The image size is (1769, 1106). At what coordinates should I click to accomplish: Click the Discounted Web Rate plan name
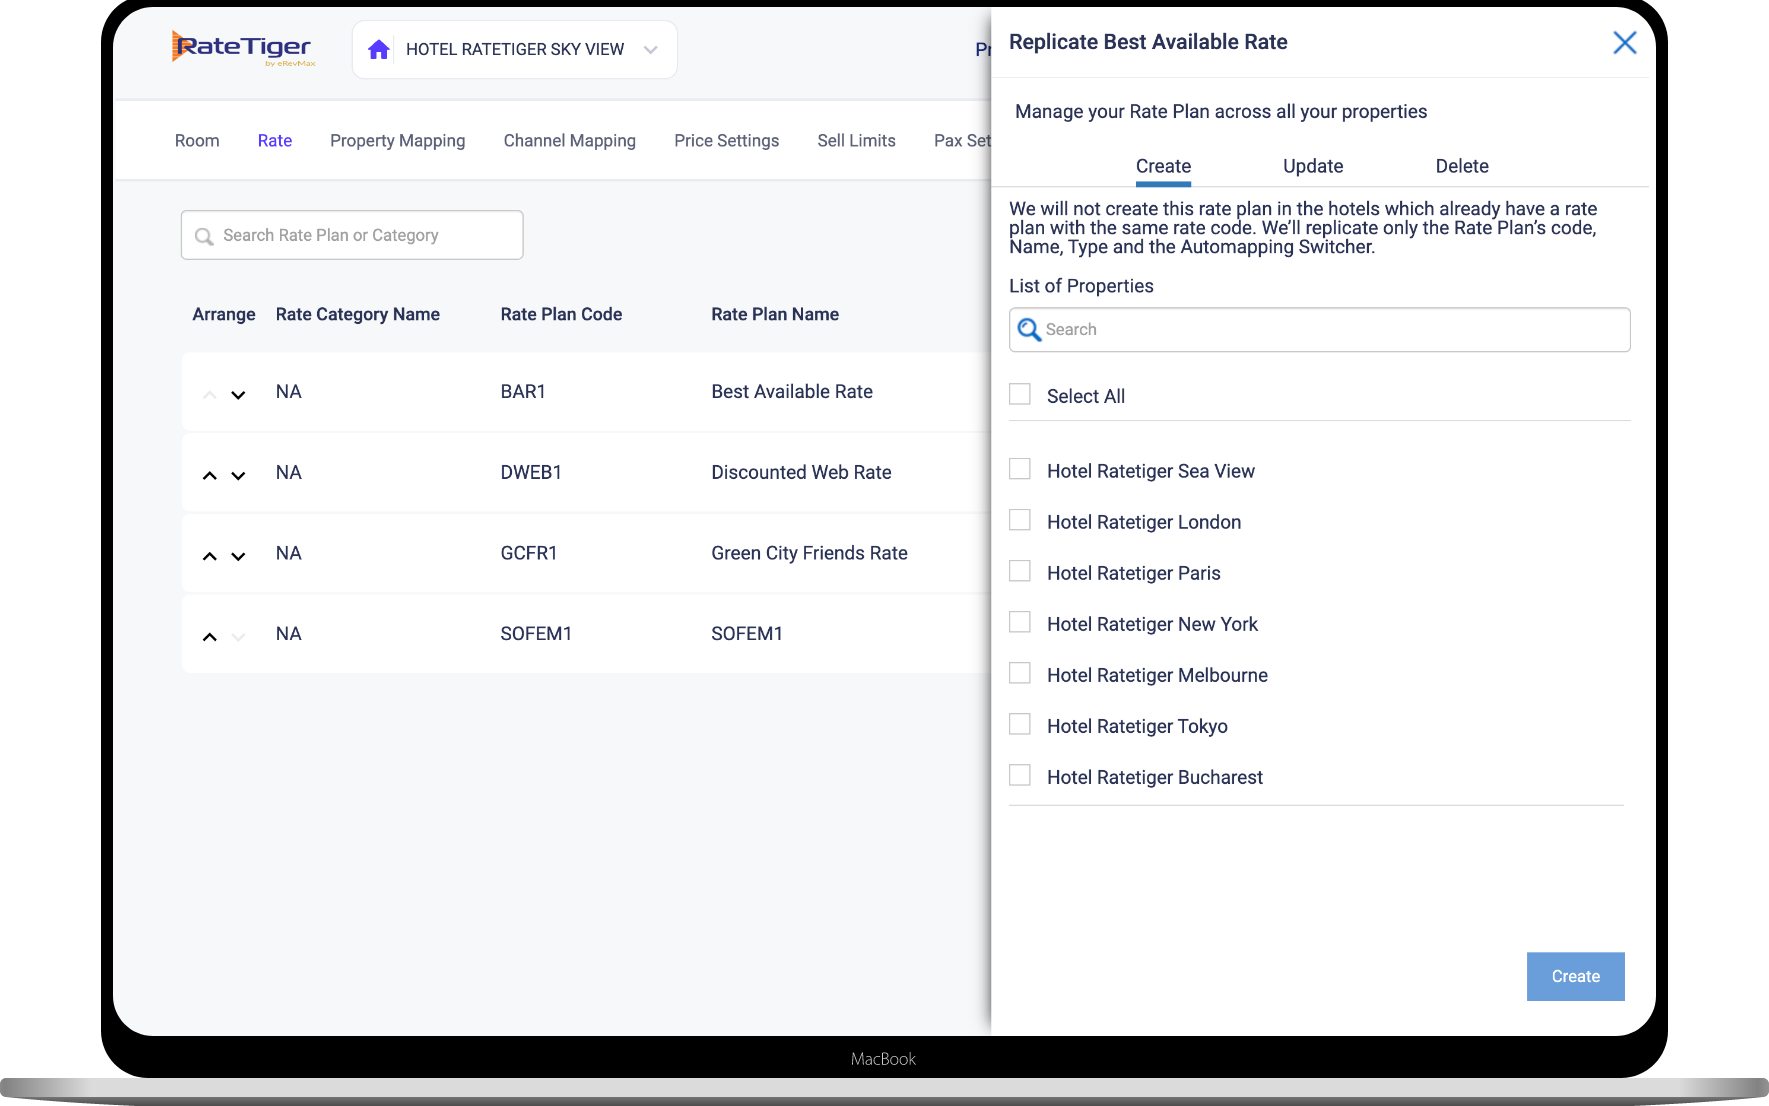[x=801, y=473]
